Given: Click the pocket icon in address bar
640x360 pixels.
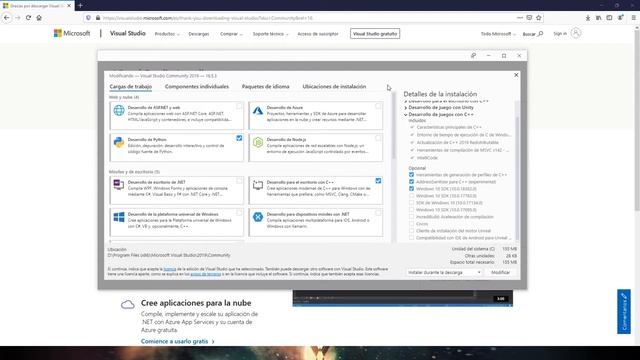Looking at the screenshot, I should [x=529, y=18].
